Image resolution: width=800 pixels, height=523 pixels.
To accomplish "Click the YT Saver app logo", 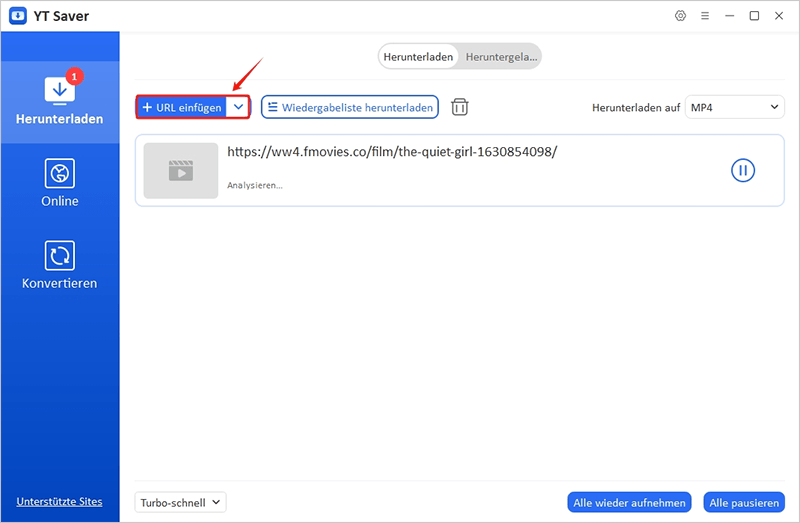I will pos(16,16).
